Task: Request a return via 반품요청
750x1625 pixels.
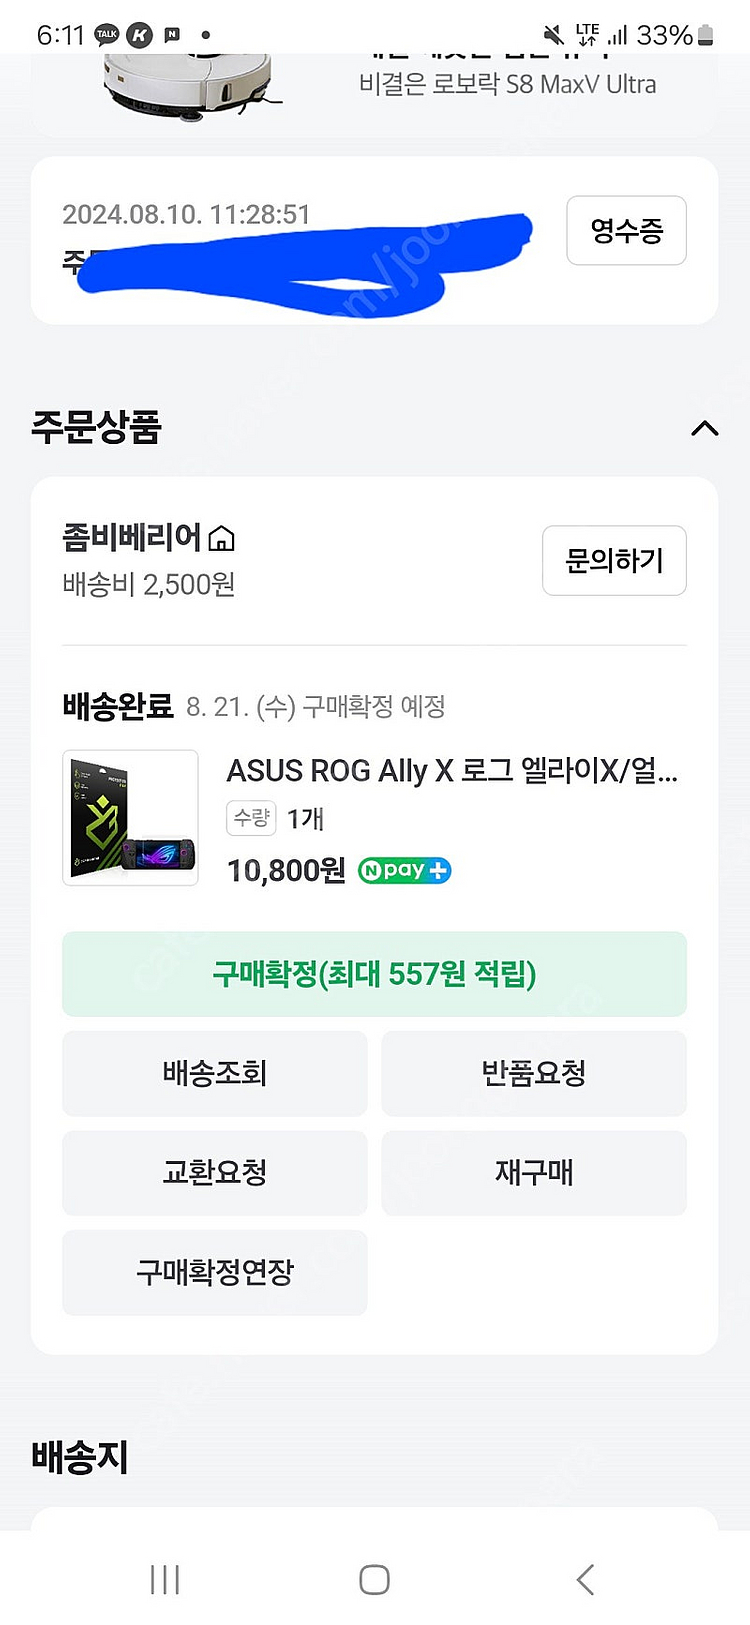Action: click(x=533, y=1073)
